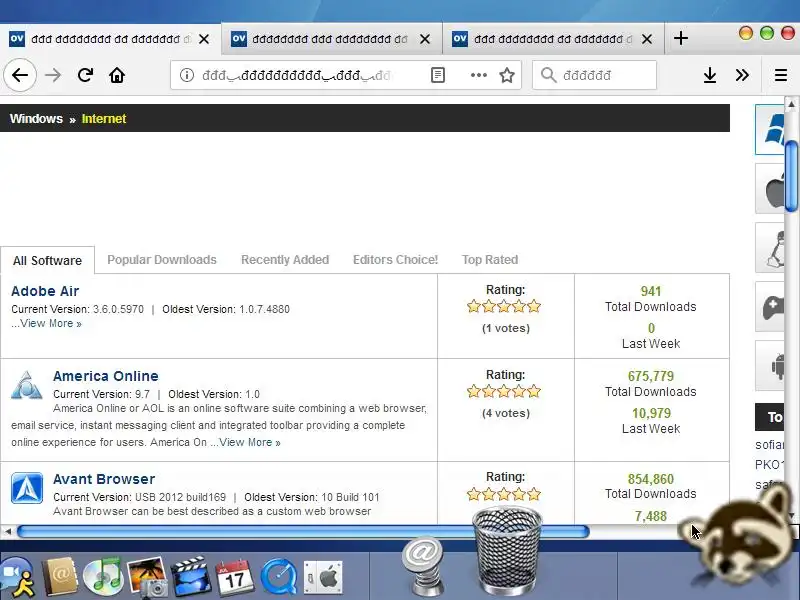Open the Top Rated tab
Viewport: 800px width, 600px height.
pyautogui.click(x=490, y=260)
